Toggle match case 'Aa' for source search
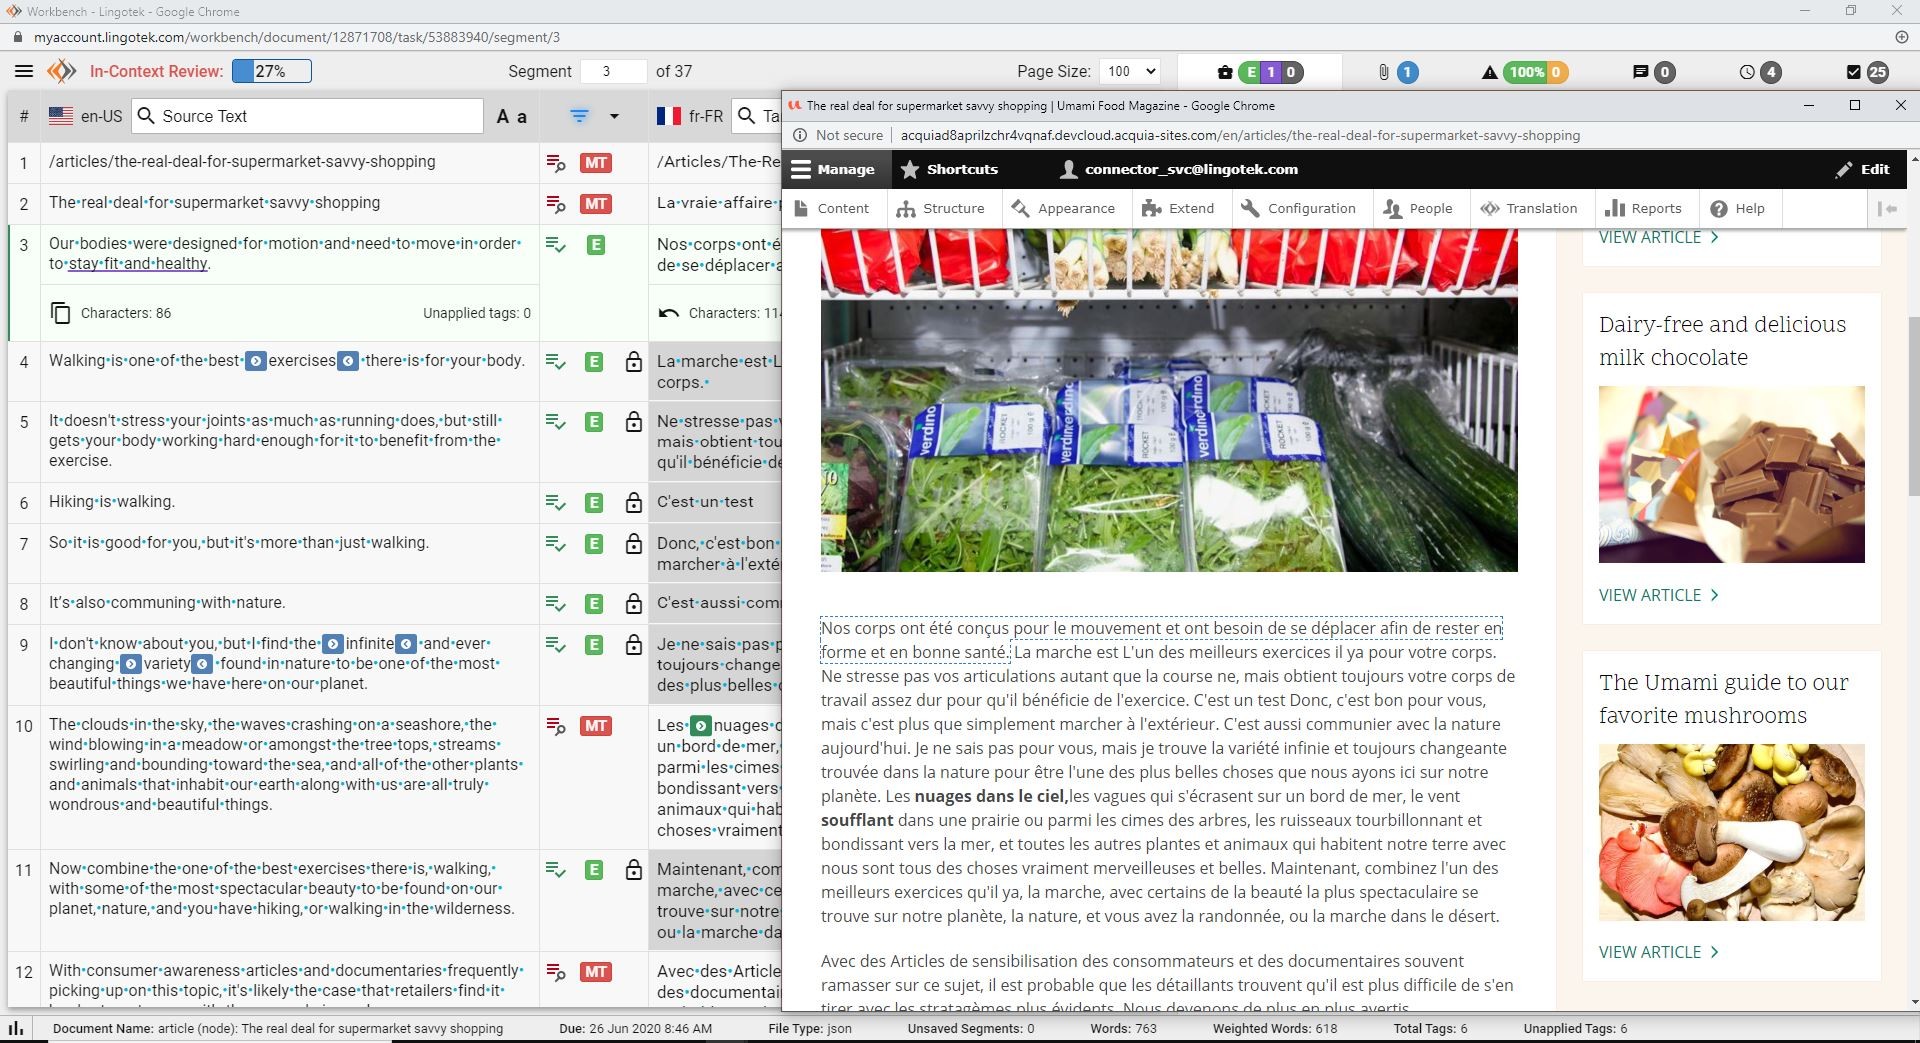This screenshot has height=1043, width=1920. 511,117
